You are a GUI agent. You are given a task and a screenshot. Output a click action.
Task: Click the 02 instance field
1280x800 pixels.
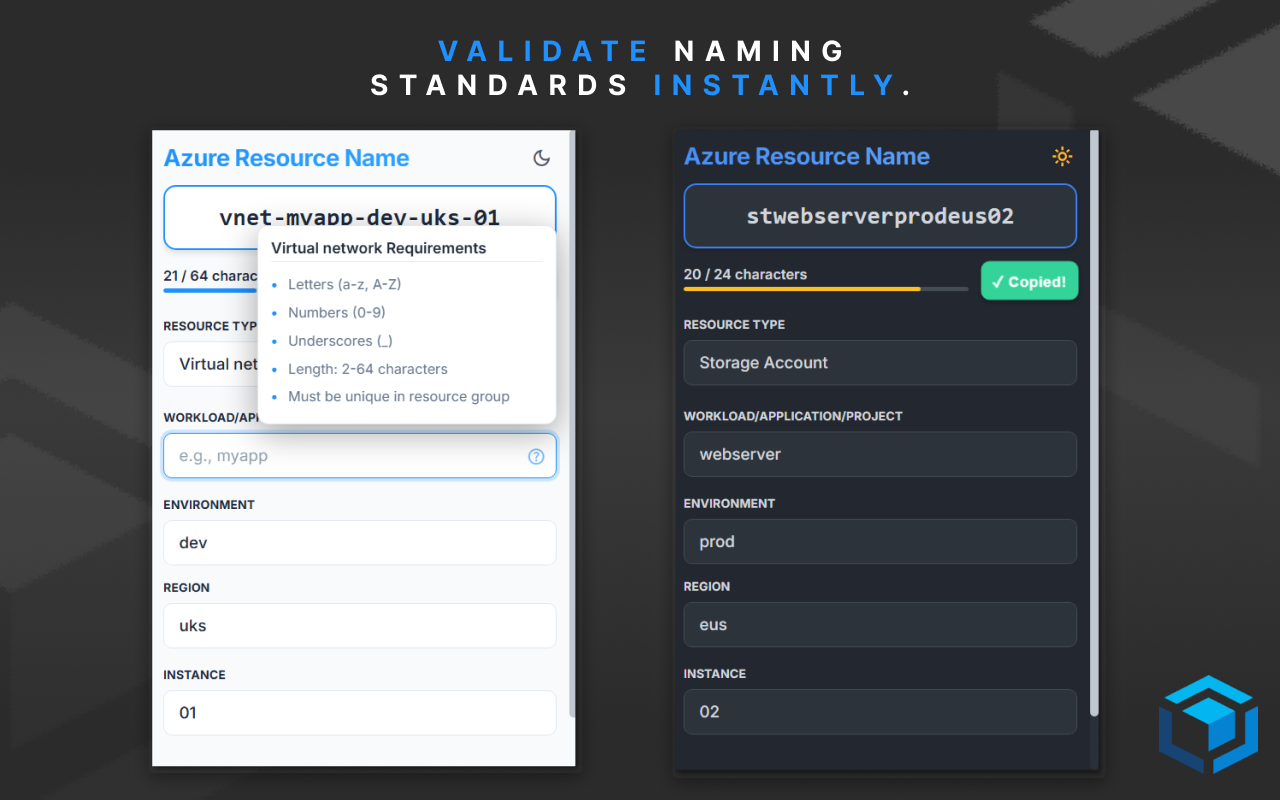[879, 712]
